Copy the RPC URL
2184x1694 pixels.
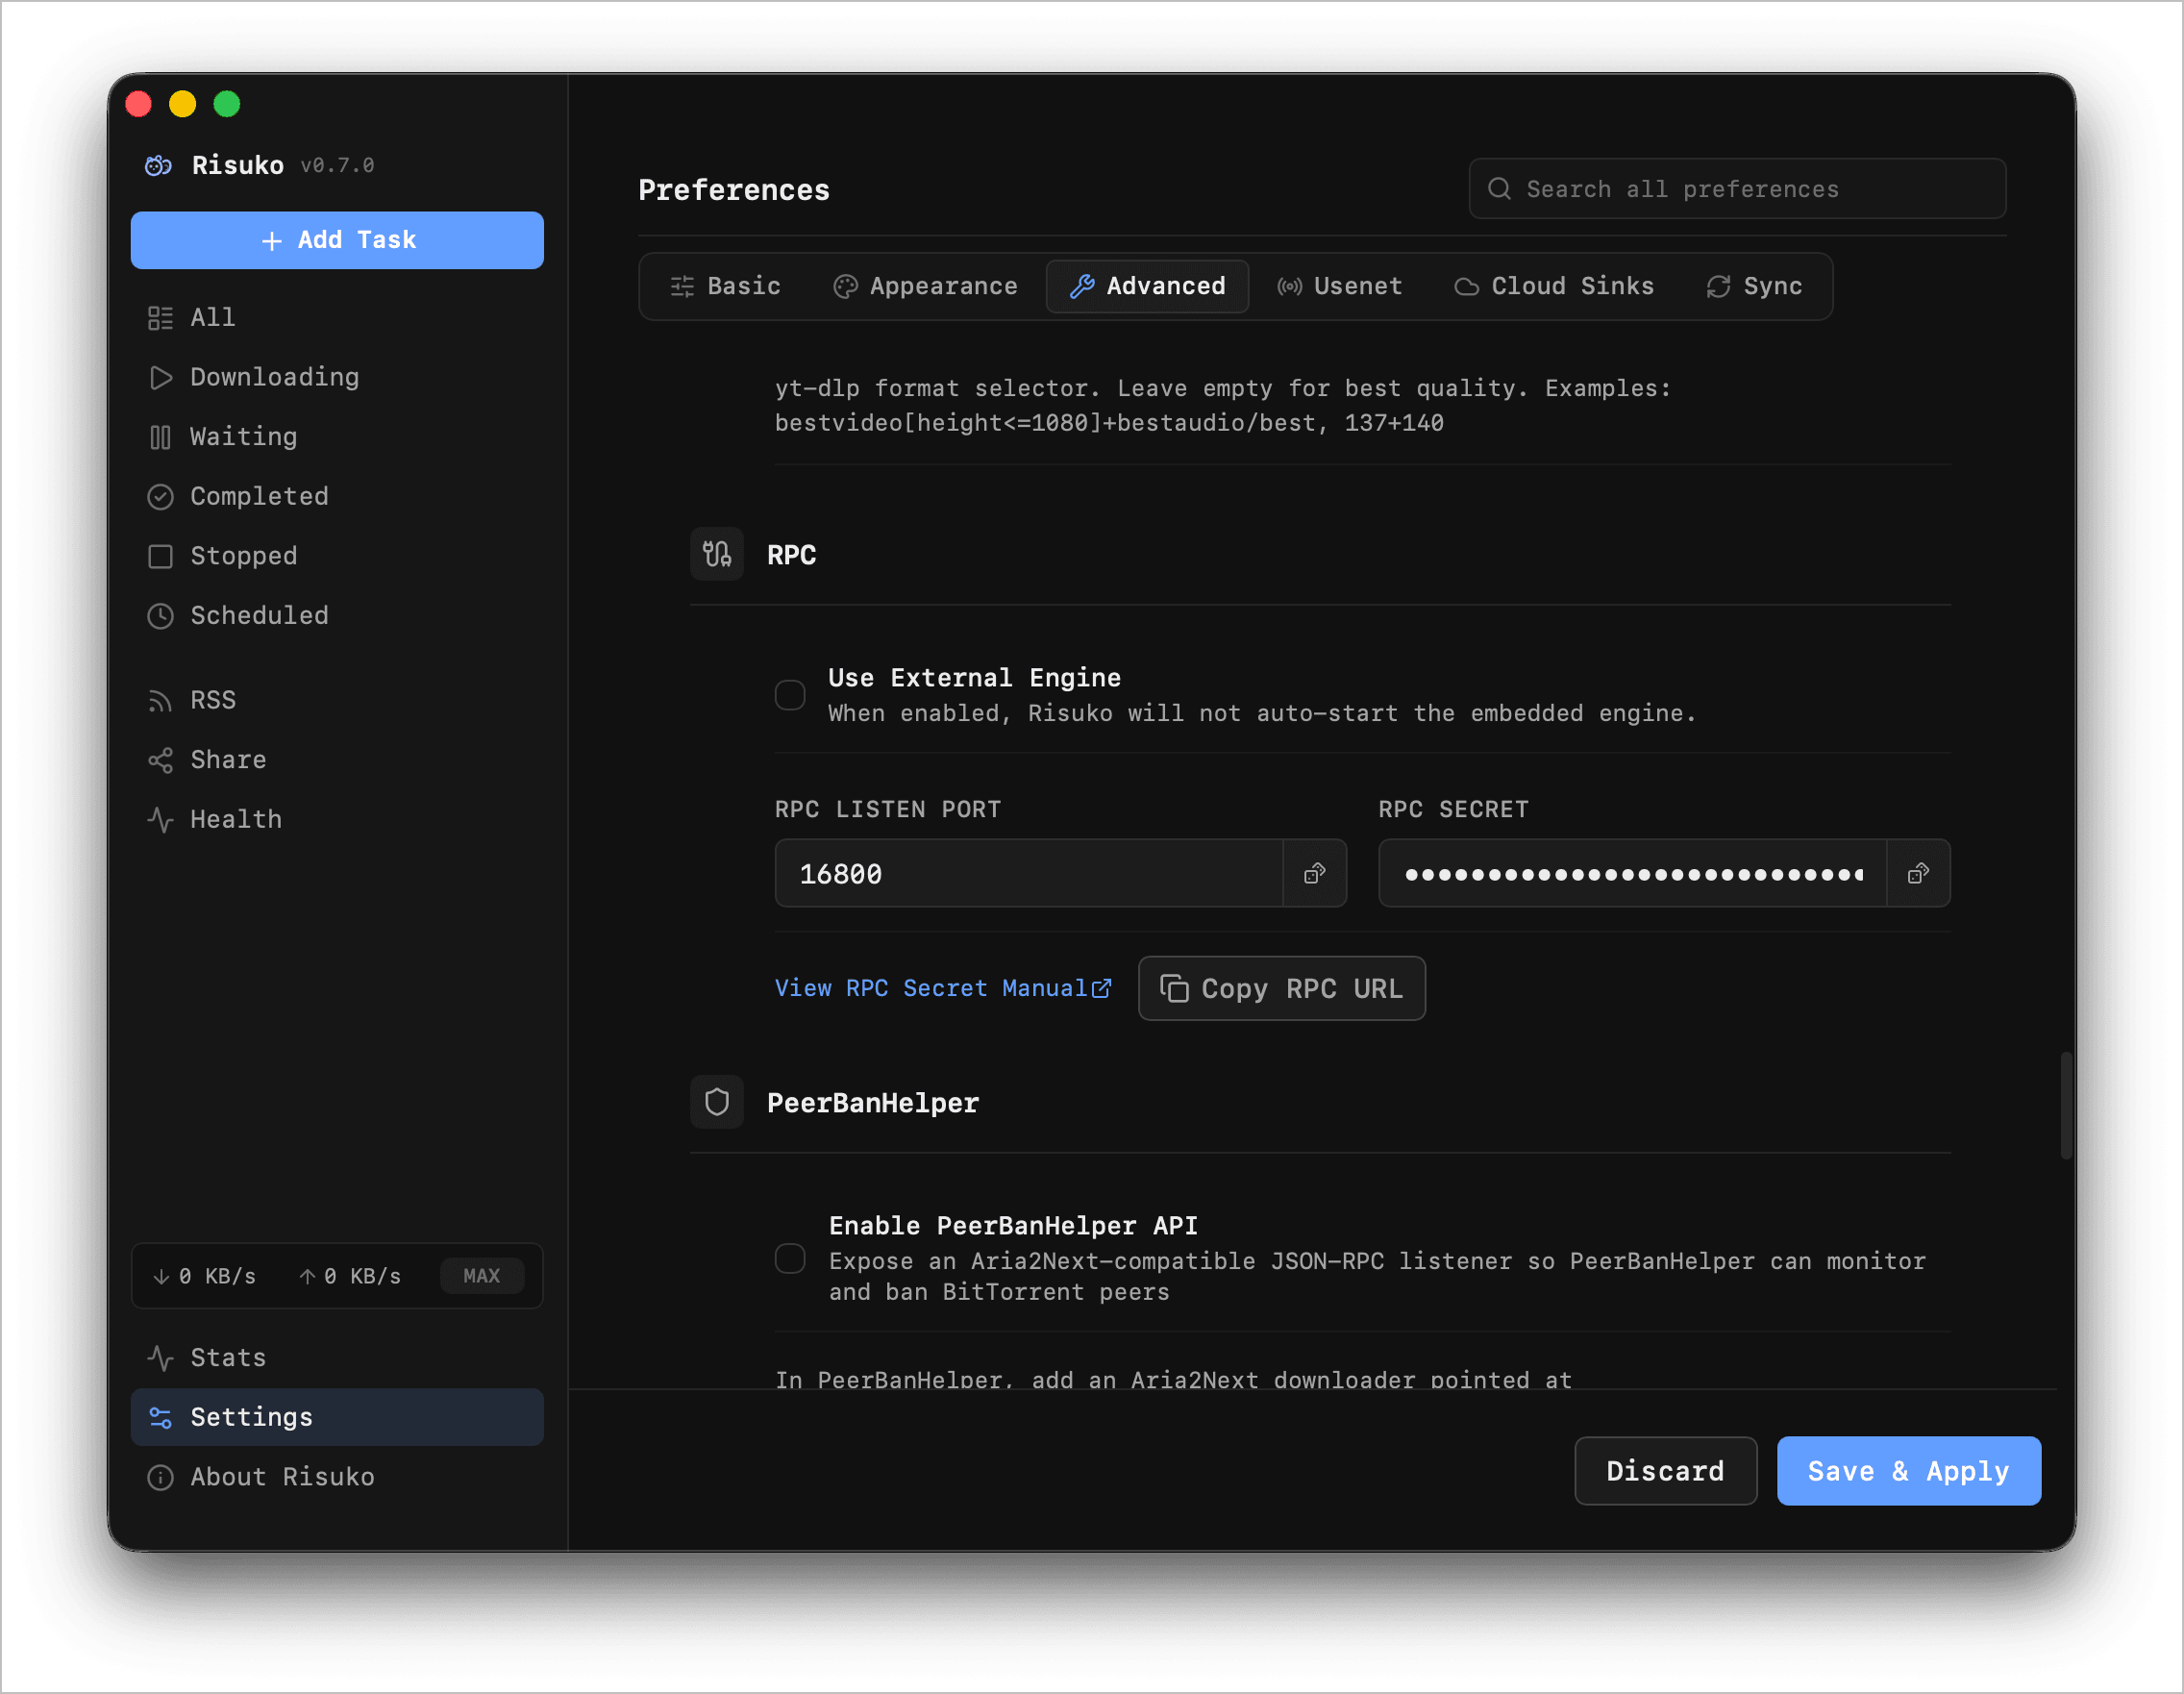1282,989
